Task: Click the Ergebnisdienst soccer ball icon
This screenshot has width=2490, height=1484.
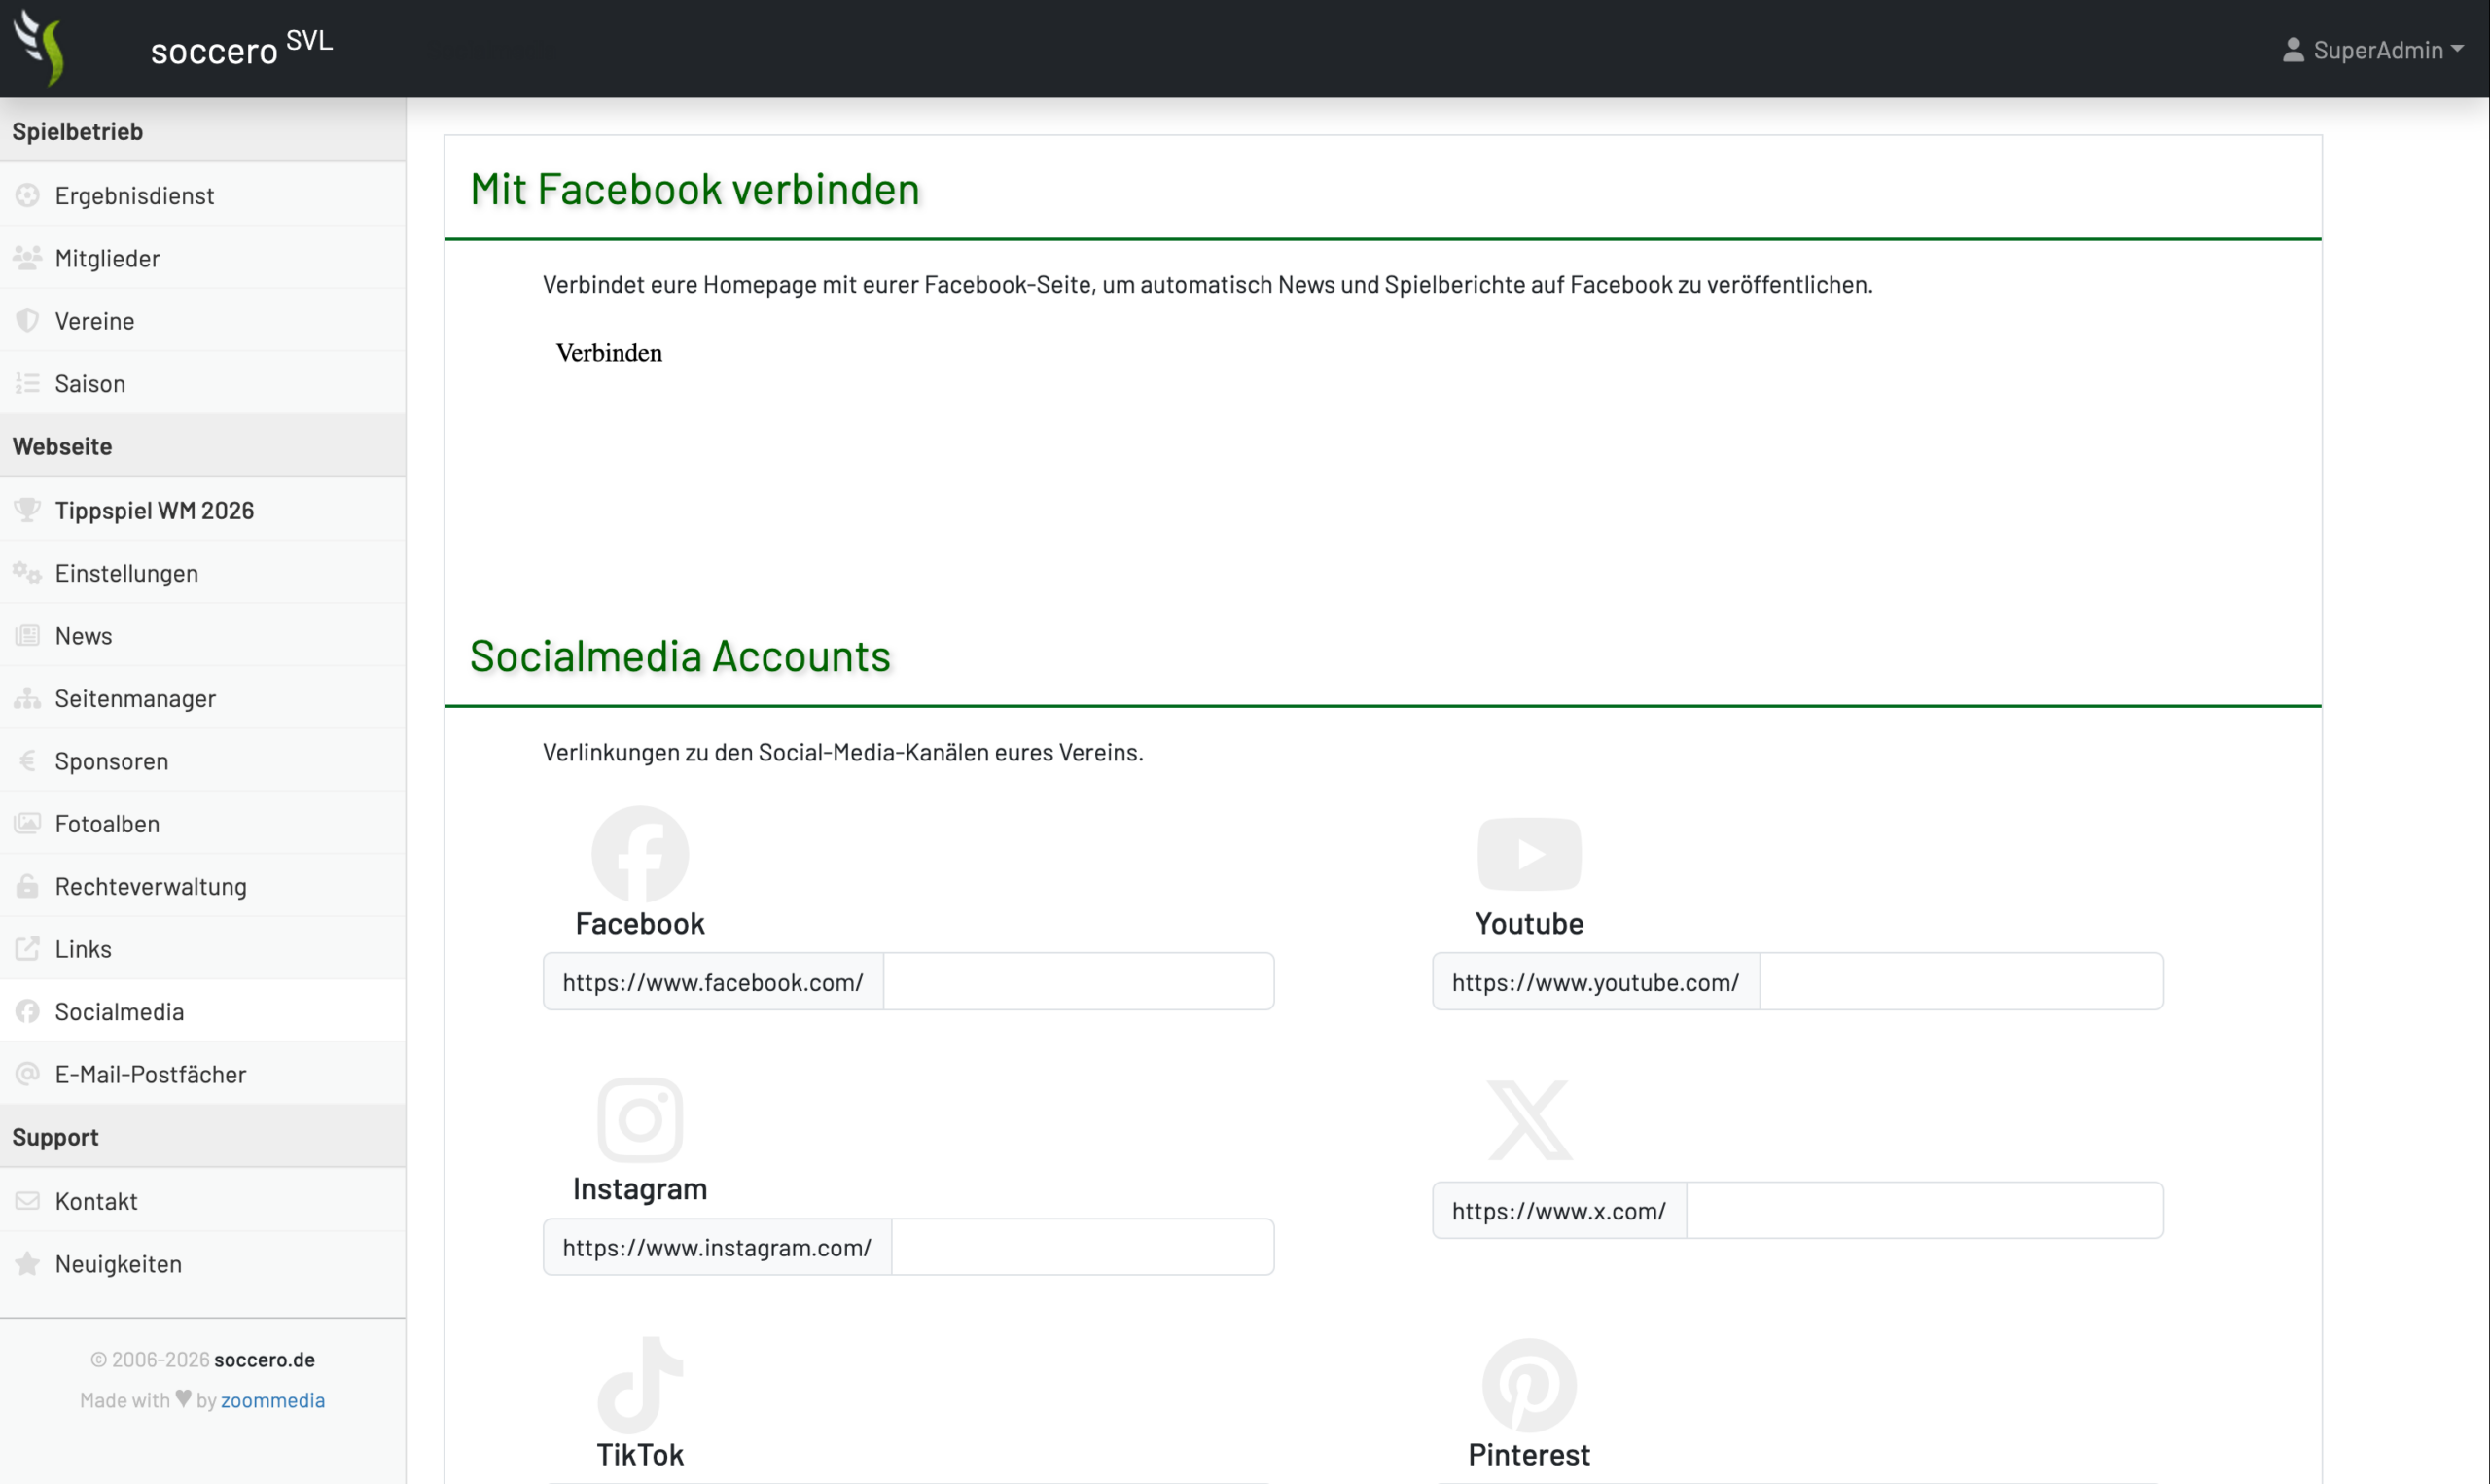Action: (x=27, y=195)
